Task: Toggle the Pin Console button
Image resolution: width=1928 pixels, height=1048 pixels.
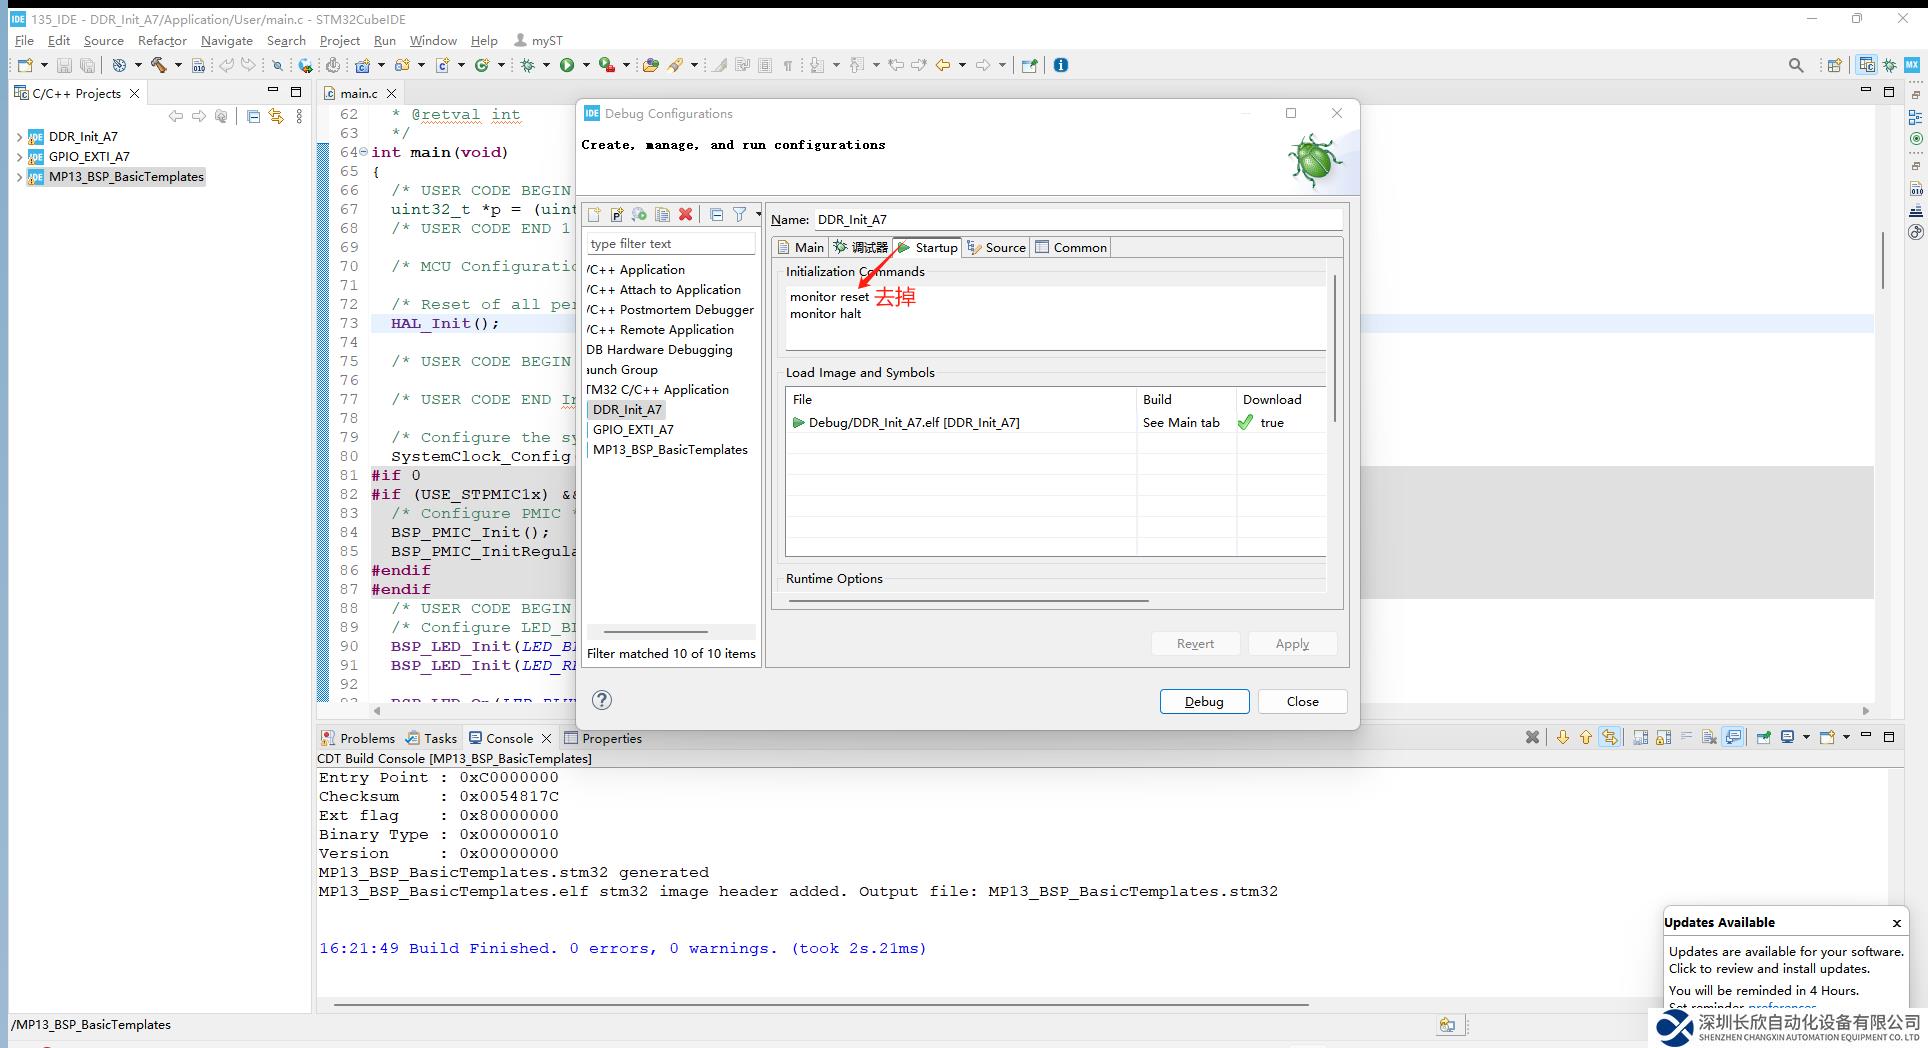Action: tap(1763, 738)
